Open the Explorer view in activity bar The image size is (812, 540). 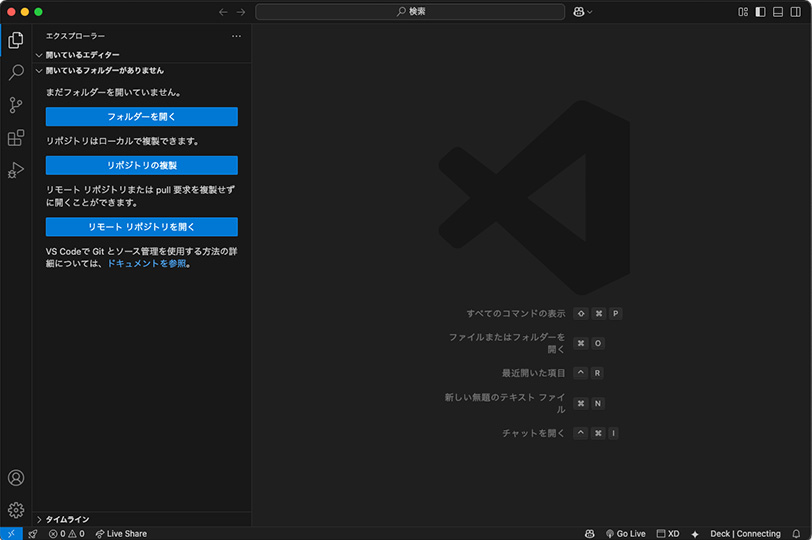(16, 40)
